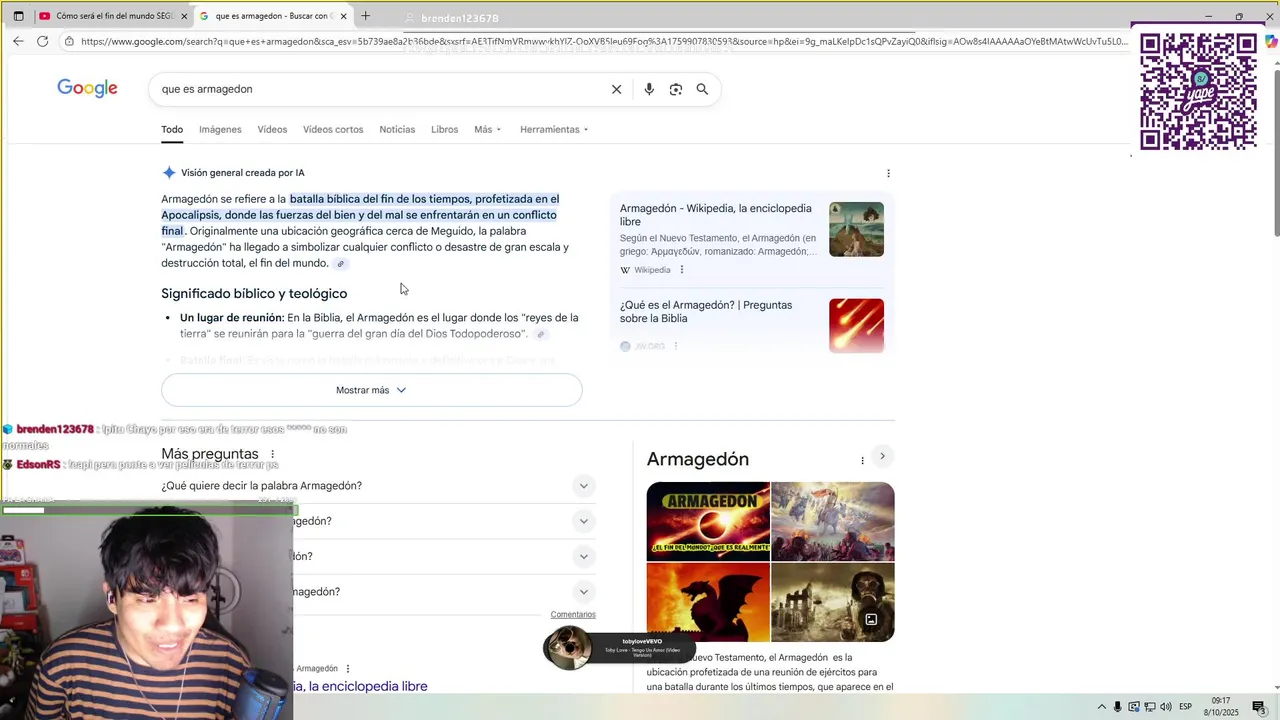Open the Wikipedia card painting thumbnail
This screenshot has height=720, width=1280.
click(x=856, y=229)
